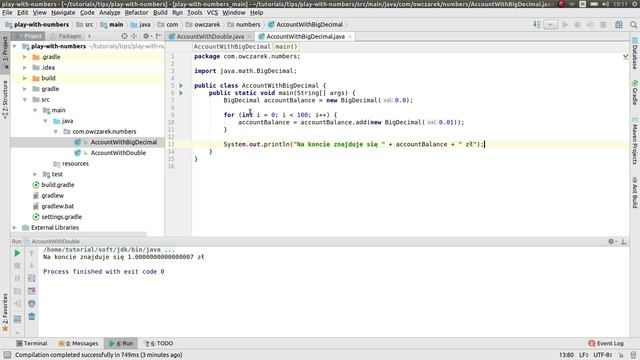This screenshot has width=640, height=360.
Task: Toggle scroll to end icon in Run console
Action: point(31,291)
